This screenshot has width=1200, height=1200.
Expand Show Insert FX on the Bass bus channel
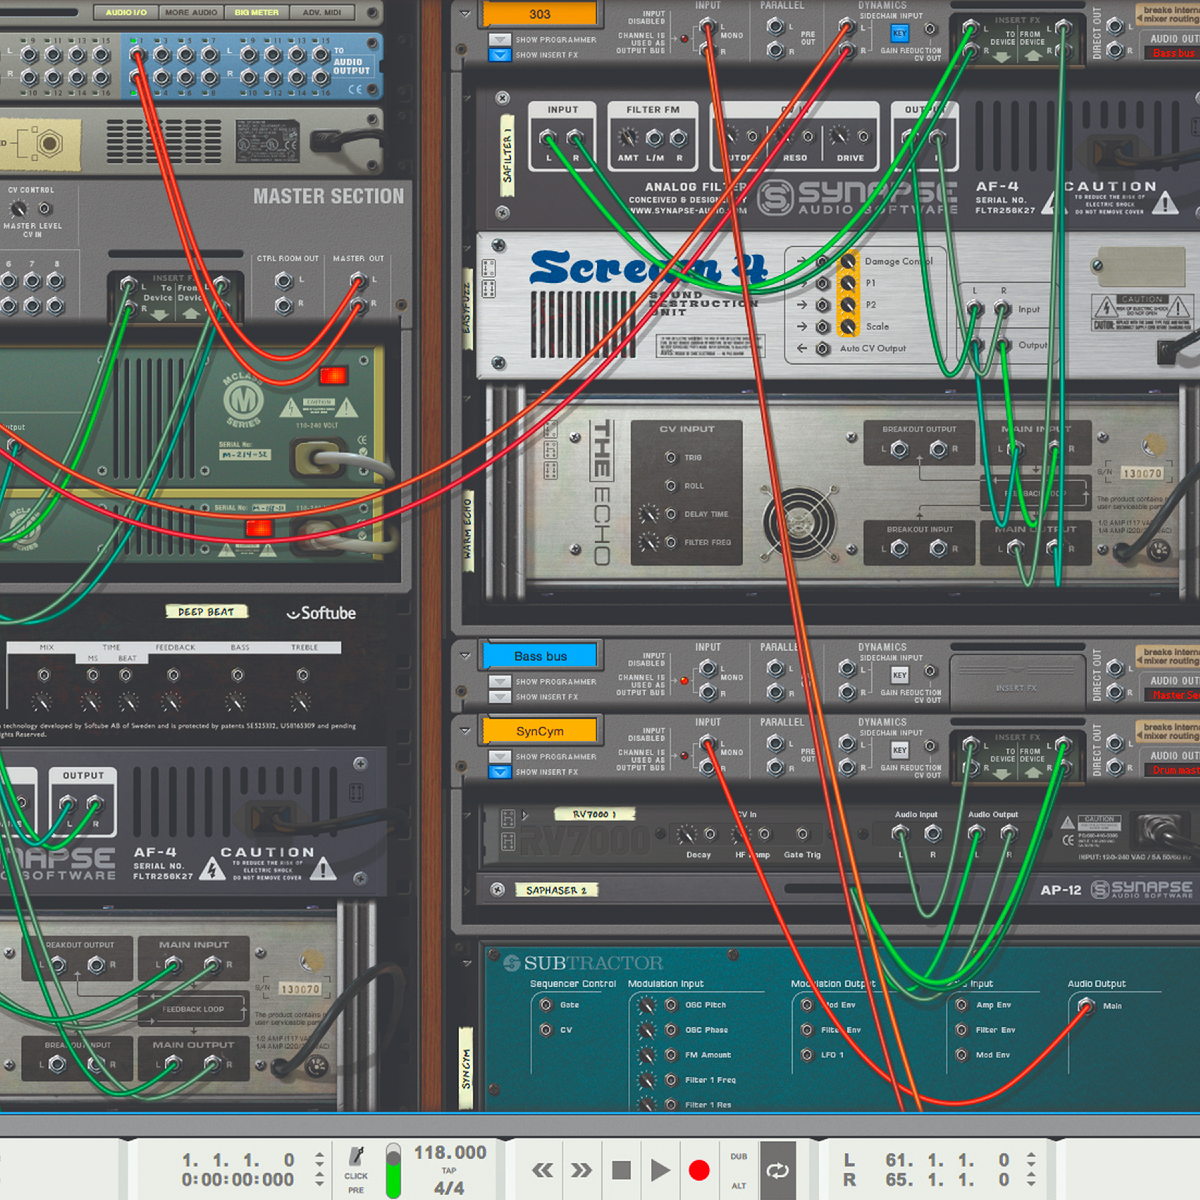500,697
